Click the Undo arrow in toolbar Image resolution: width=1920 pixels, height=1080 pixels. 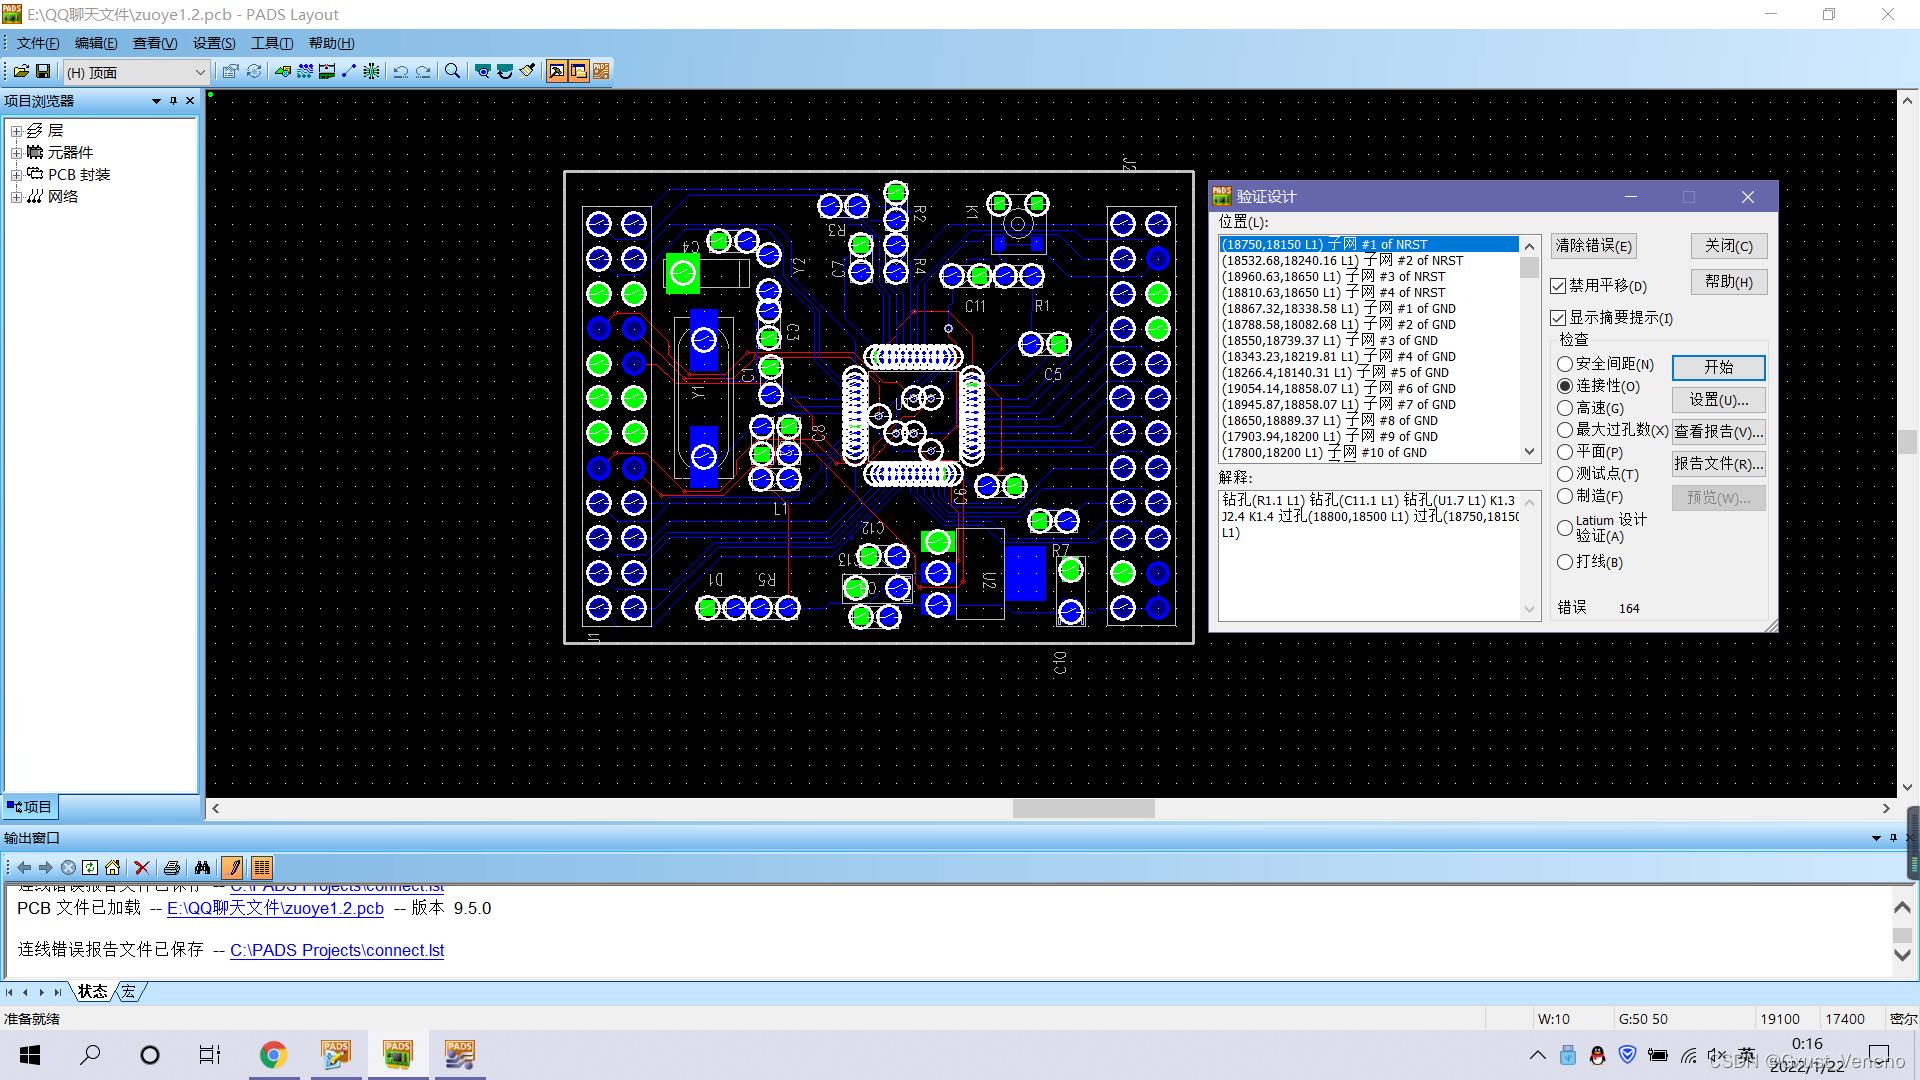pyautogui.click(x=400, y=71)
